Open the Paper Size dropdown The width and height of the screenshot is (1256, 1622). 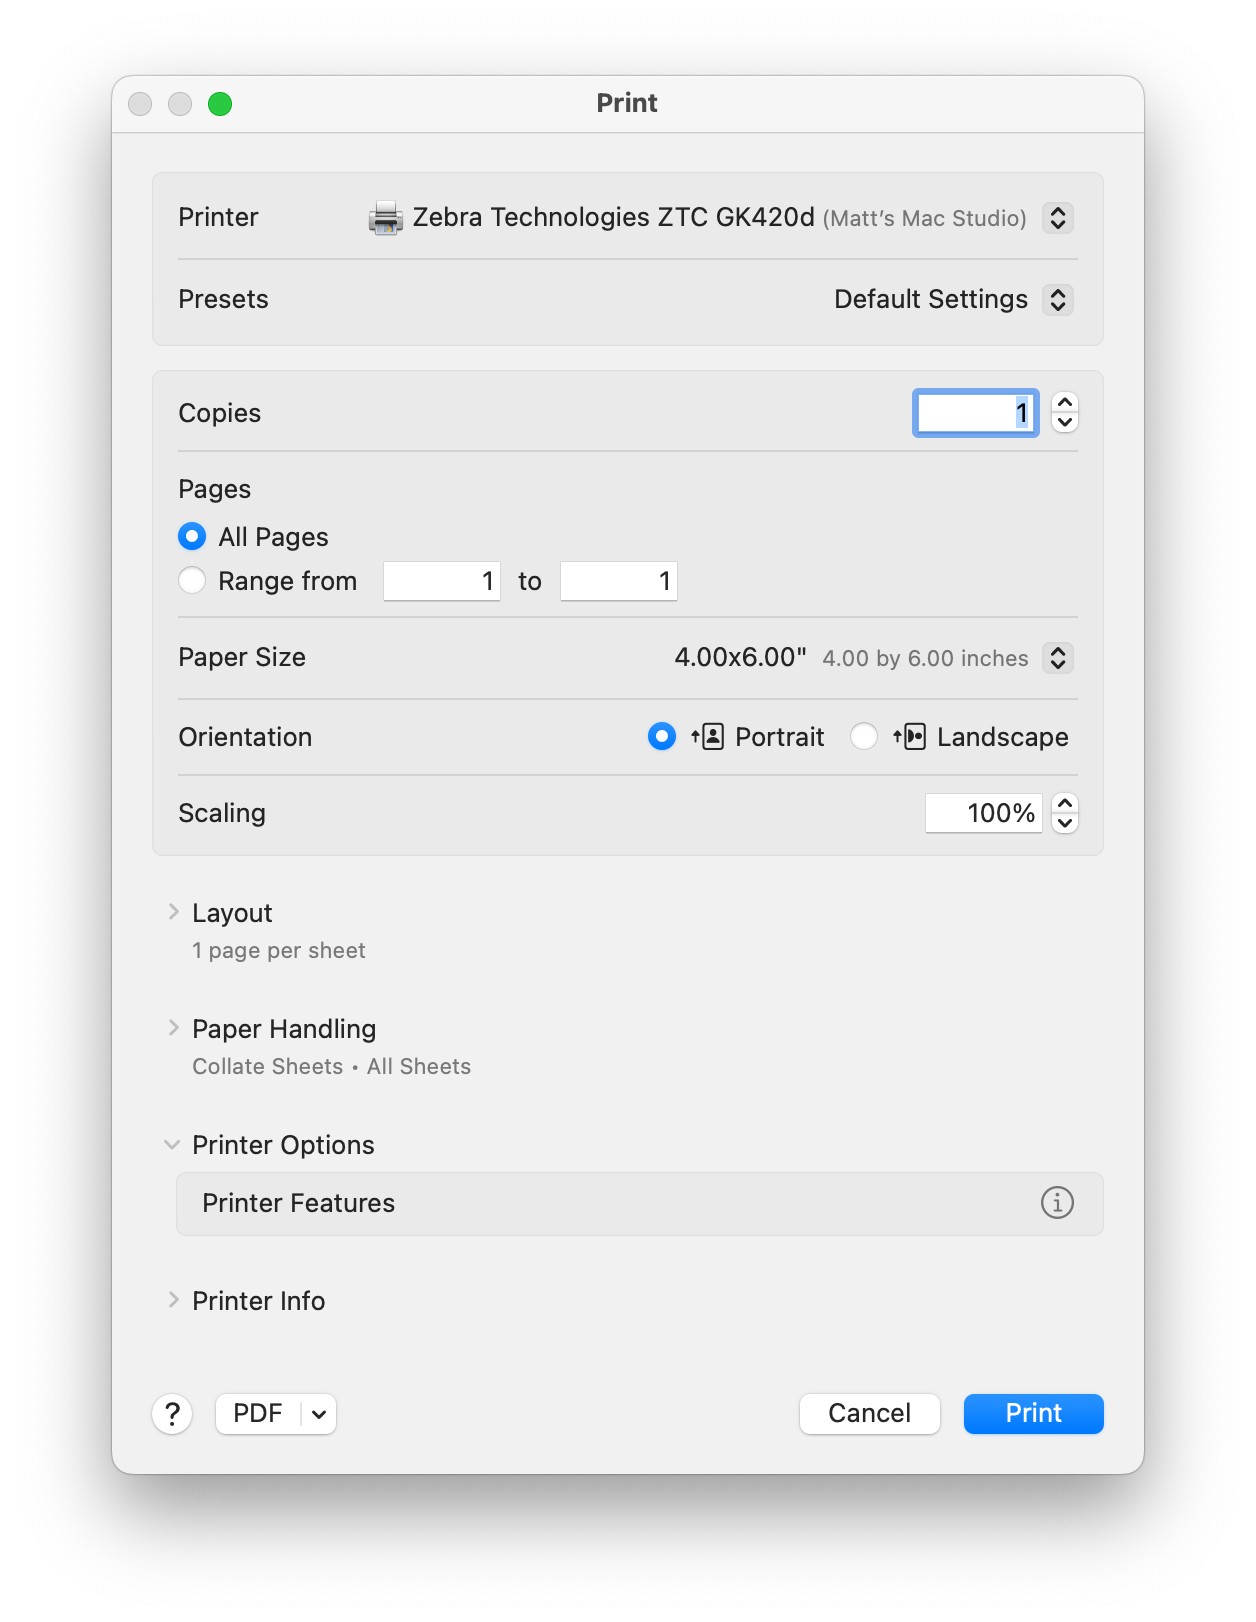point(1057,658)
